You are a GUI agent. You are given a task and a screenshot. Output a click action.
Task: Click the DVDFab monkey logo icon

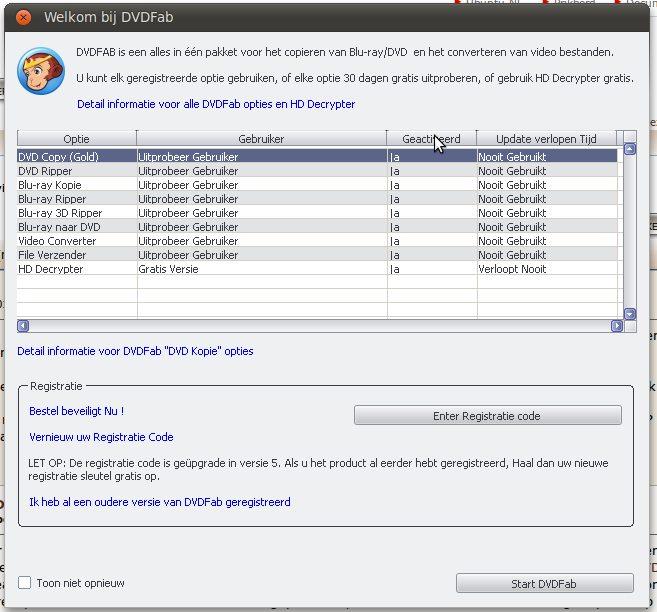(x=41, y=71)
